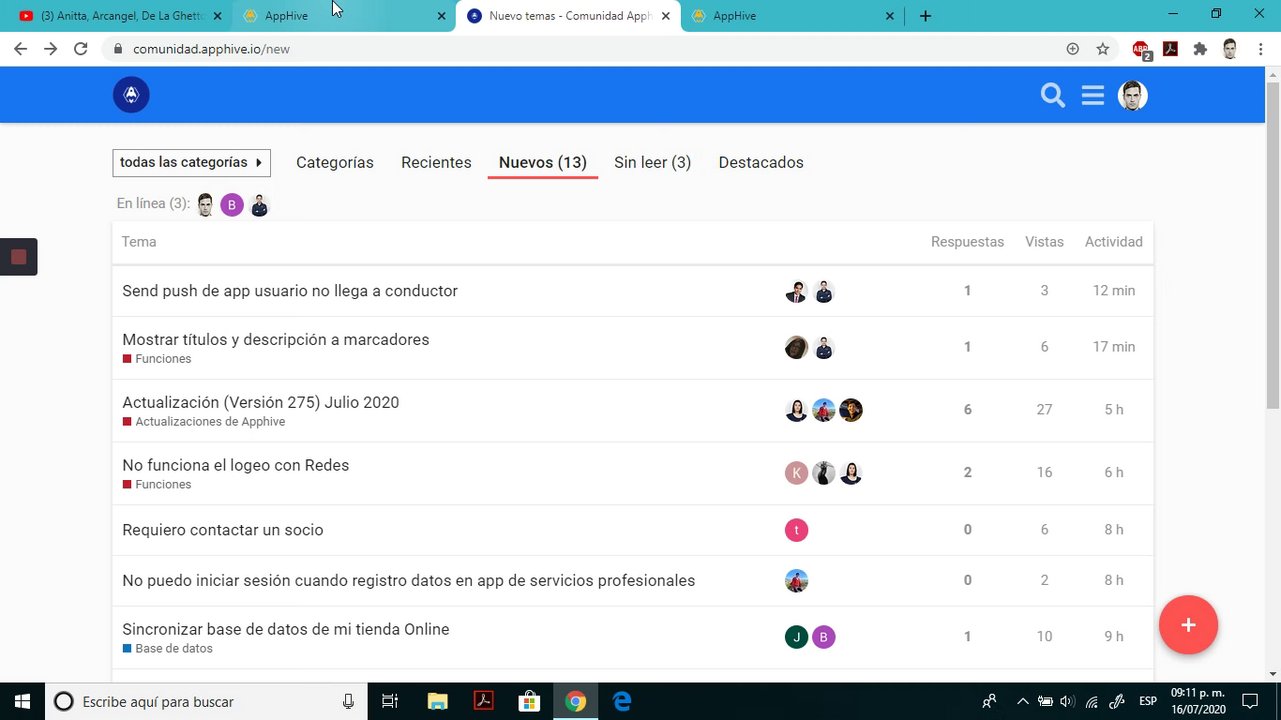Expand 'todas las categorías' dropdown

point(191,163)
